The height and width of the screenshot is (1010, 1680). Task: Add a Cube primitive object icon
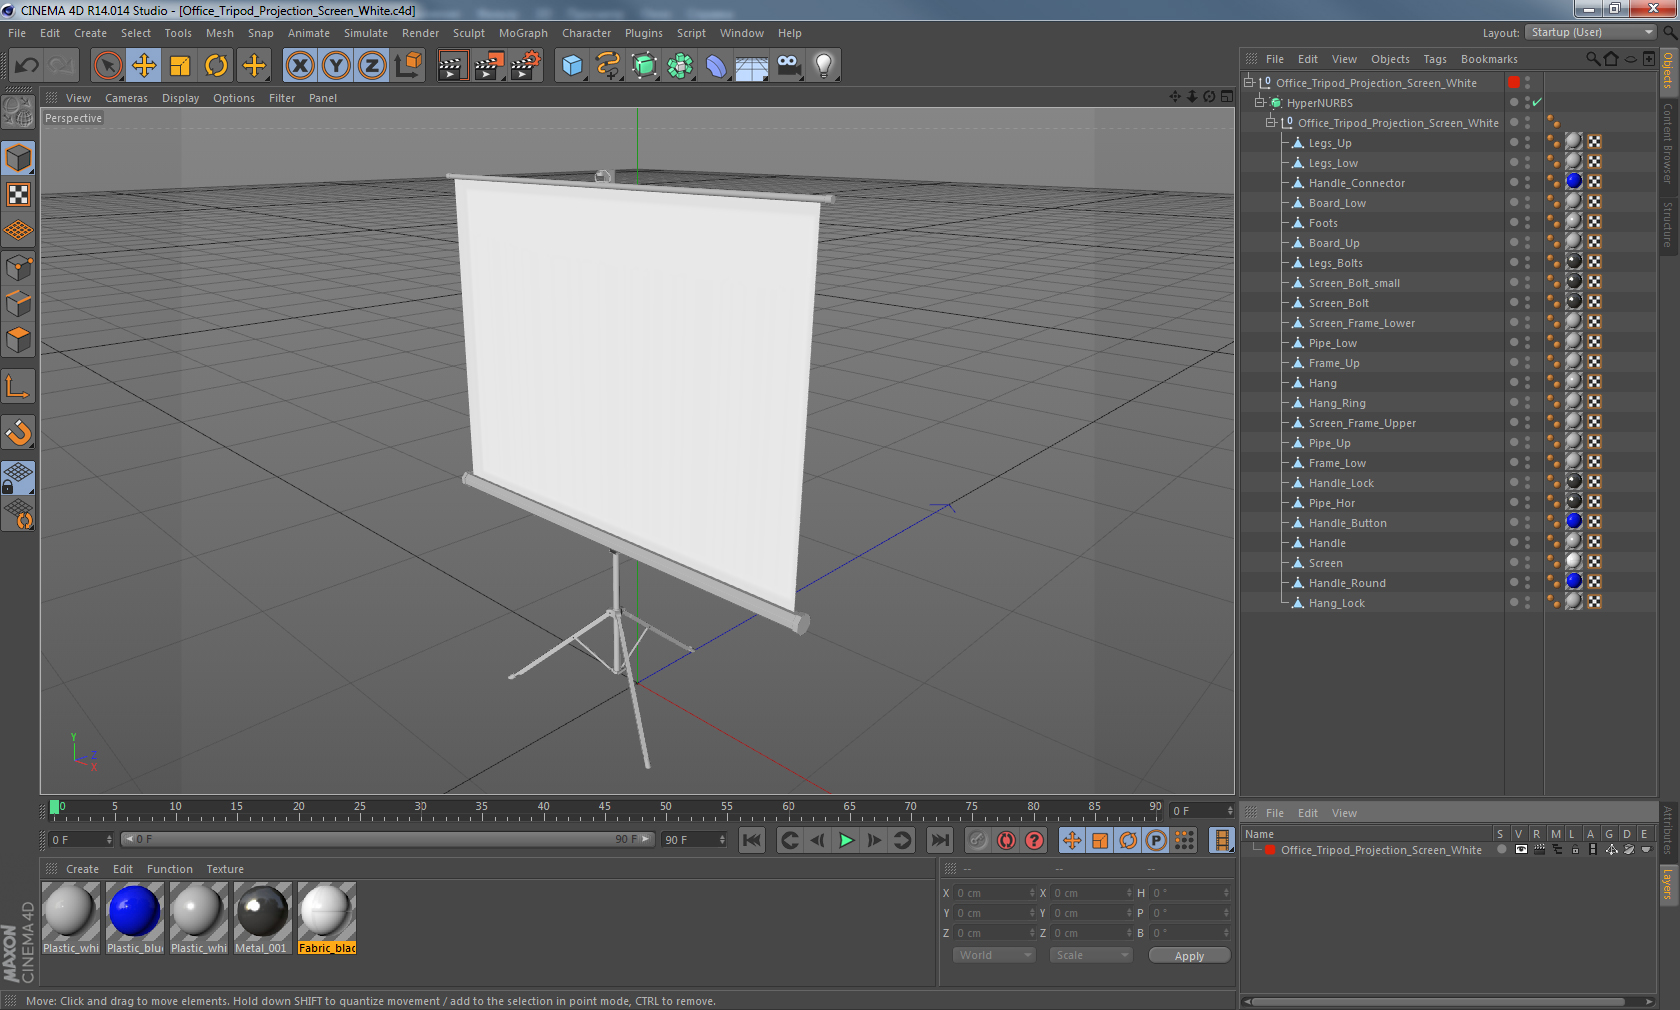coord(572,66)
